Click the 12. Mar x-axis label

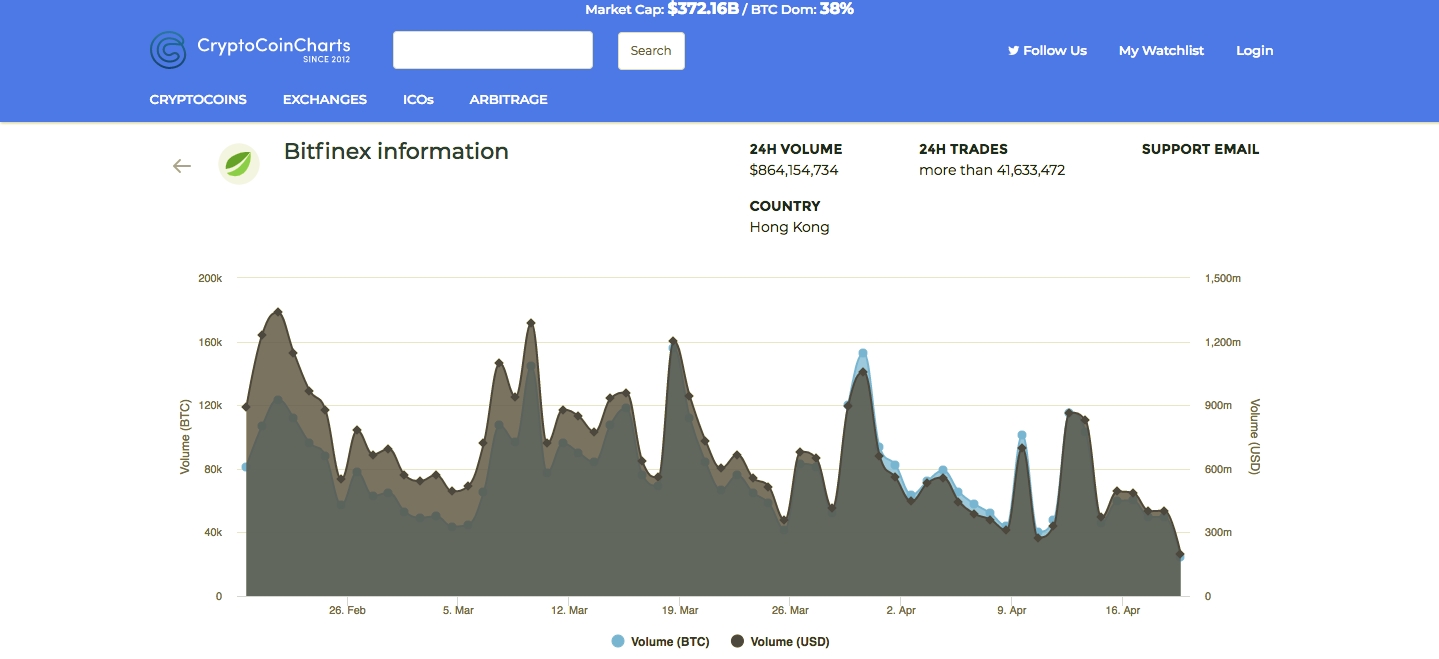pos(569,610)
